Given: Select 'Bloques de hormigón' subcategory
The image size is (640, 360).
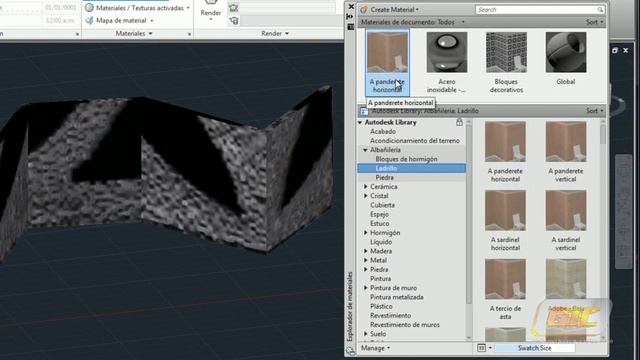Looking at the screenshot, I should coord(406,159).
